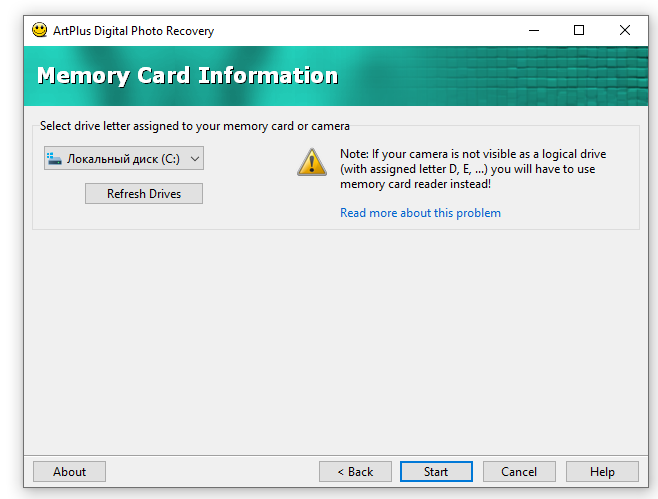Image resolution: width=658 pixels, height=499 pixels.
Task: Click the About button
Action: pos(69,472)
